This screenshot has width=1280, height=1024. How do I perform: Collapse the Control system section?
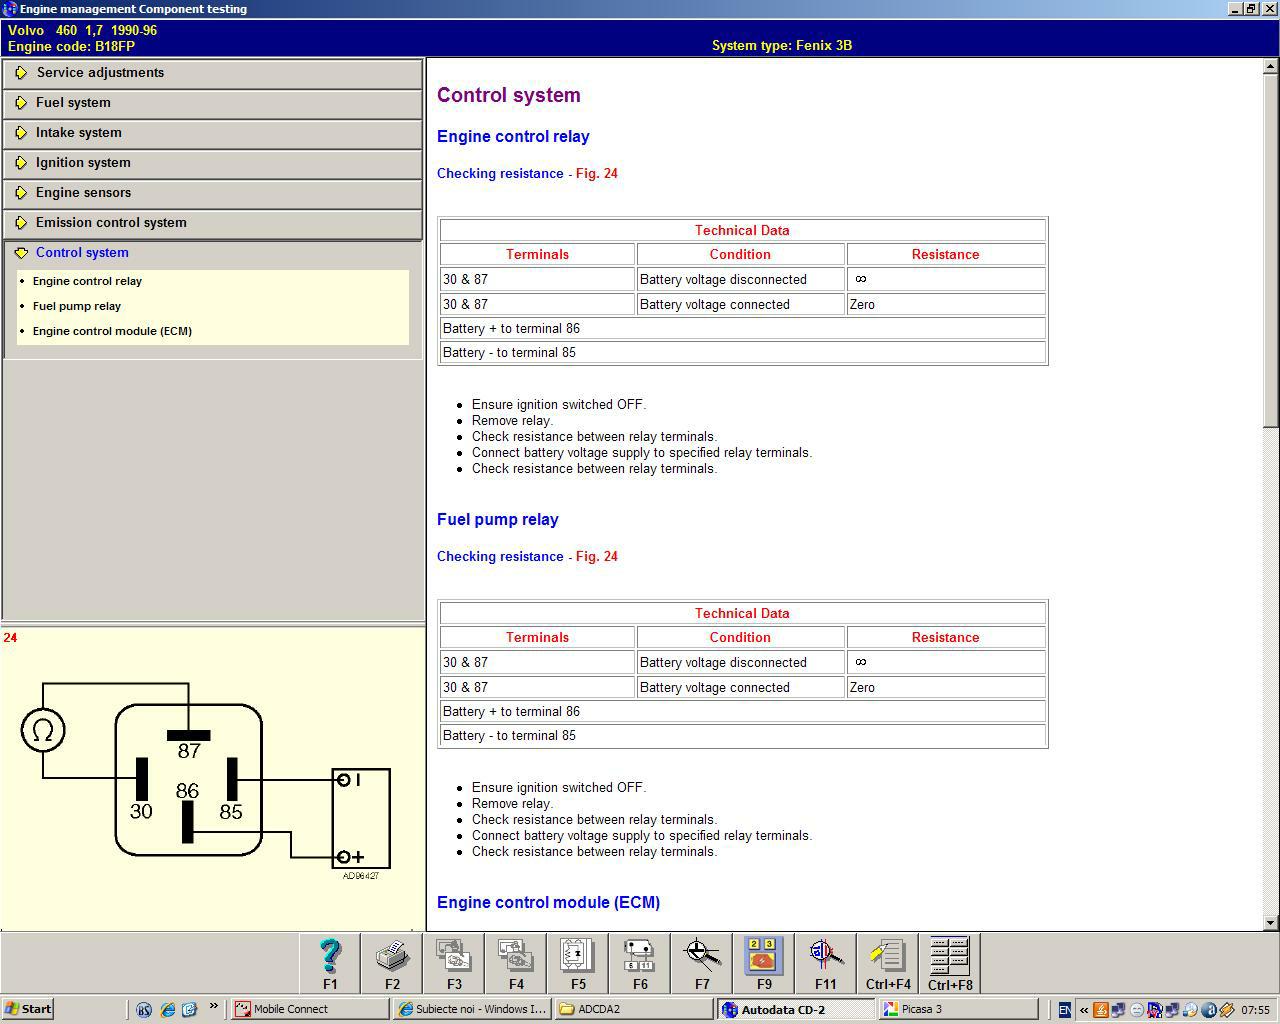82,253
